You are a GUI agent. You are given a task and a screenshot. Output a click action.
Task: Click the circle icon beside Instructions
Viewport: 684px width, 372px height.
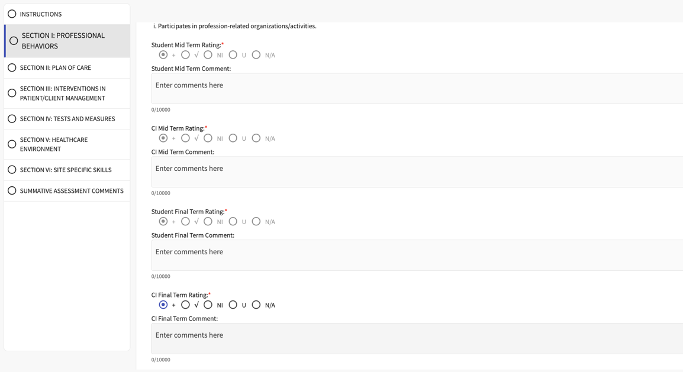[x=12, y=14]
